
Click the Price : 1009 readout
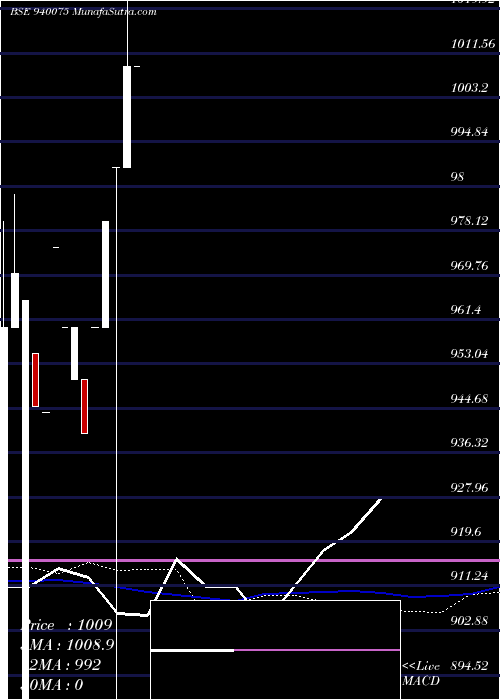tap(67, 625)
